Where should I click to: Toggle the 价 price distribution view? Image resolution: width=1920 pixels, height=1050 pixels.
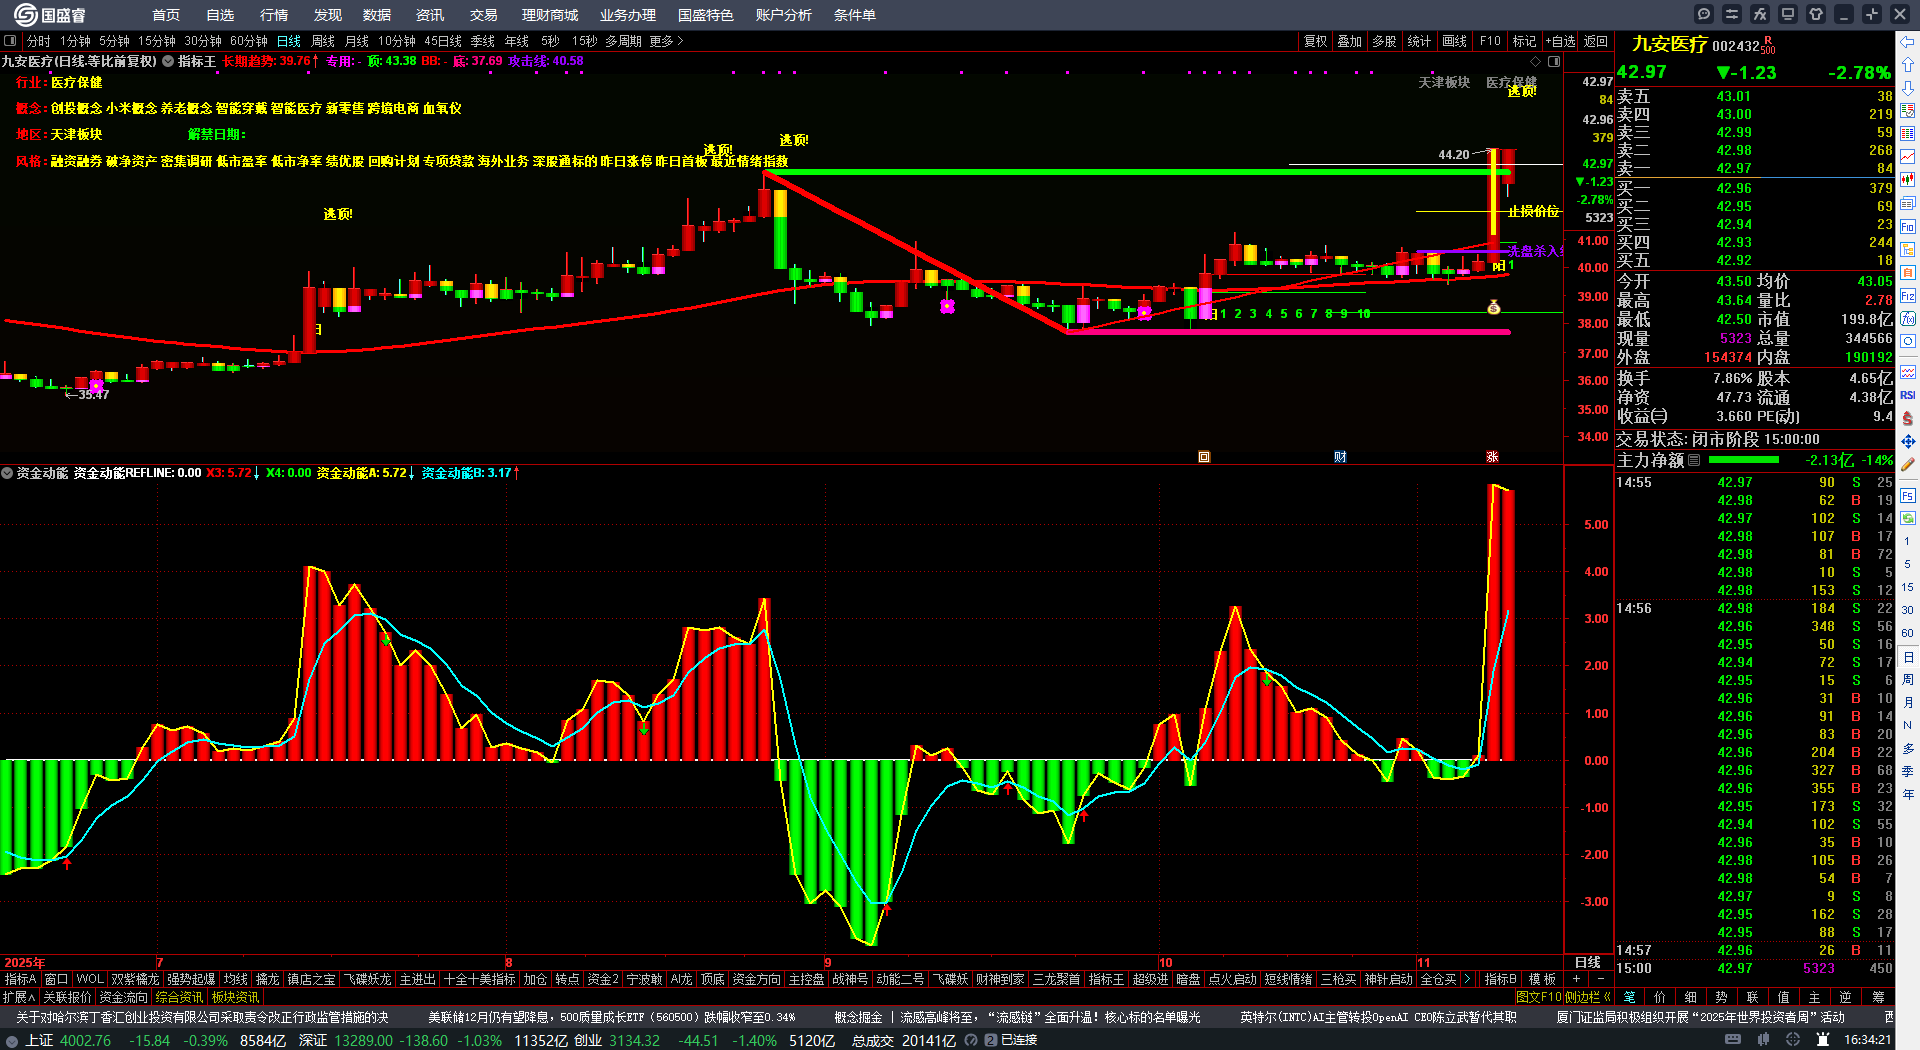pyautogui.click(x=1660, y=997)
